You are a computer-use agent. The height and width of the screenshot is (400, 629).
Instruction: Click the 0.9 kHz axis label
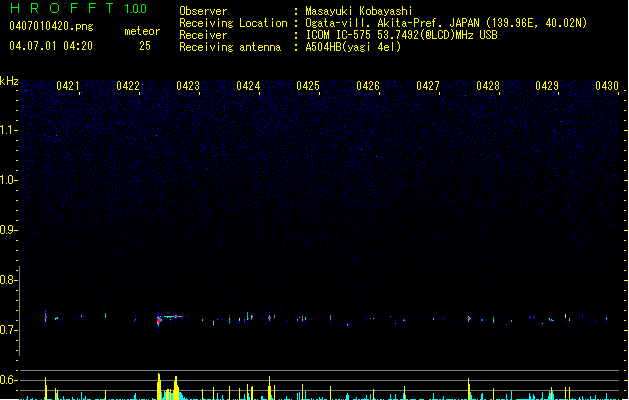pyautogui.click(x=8, y=230)
